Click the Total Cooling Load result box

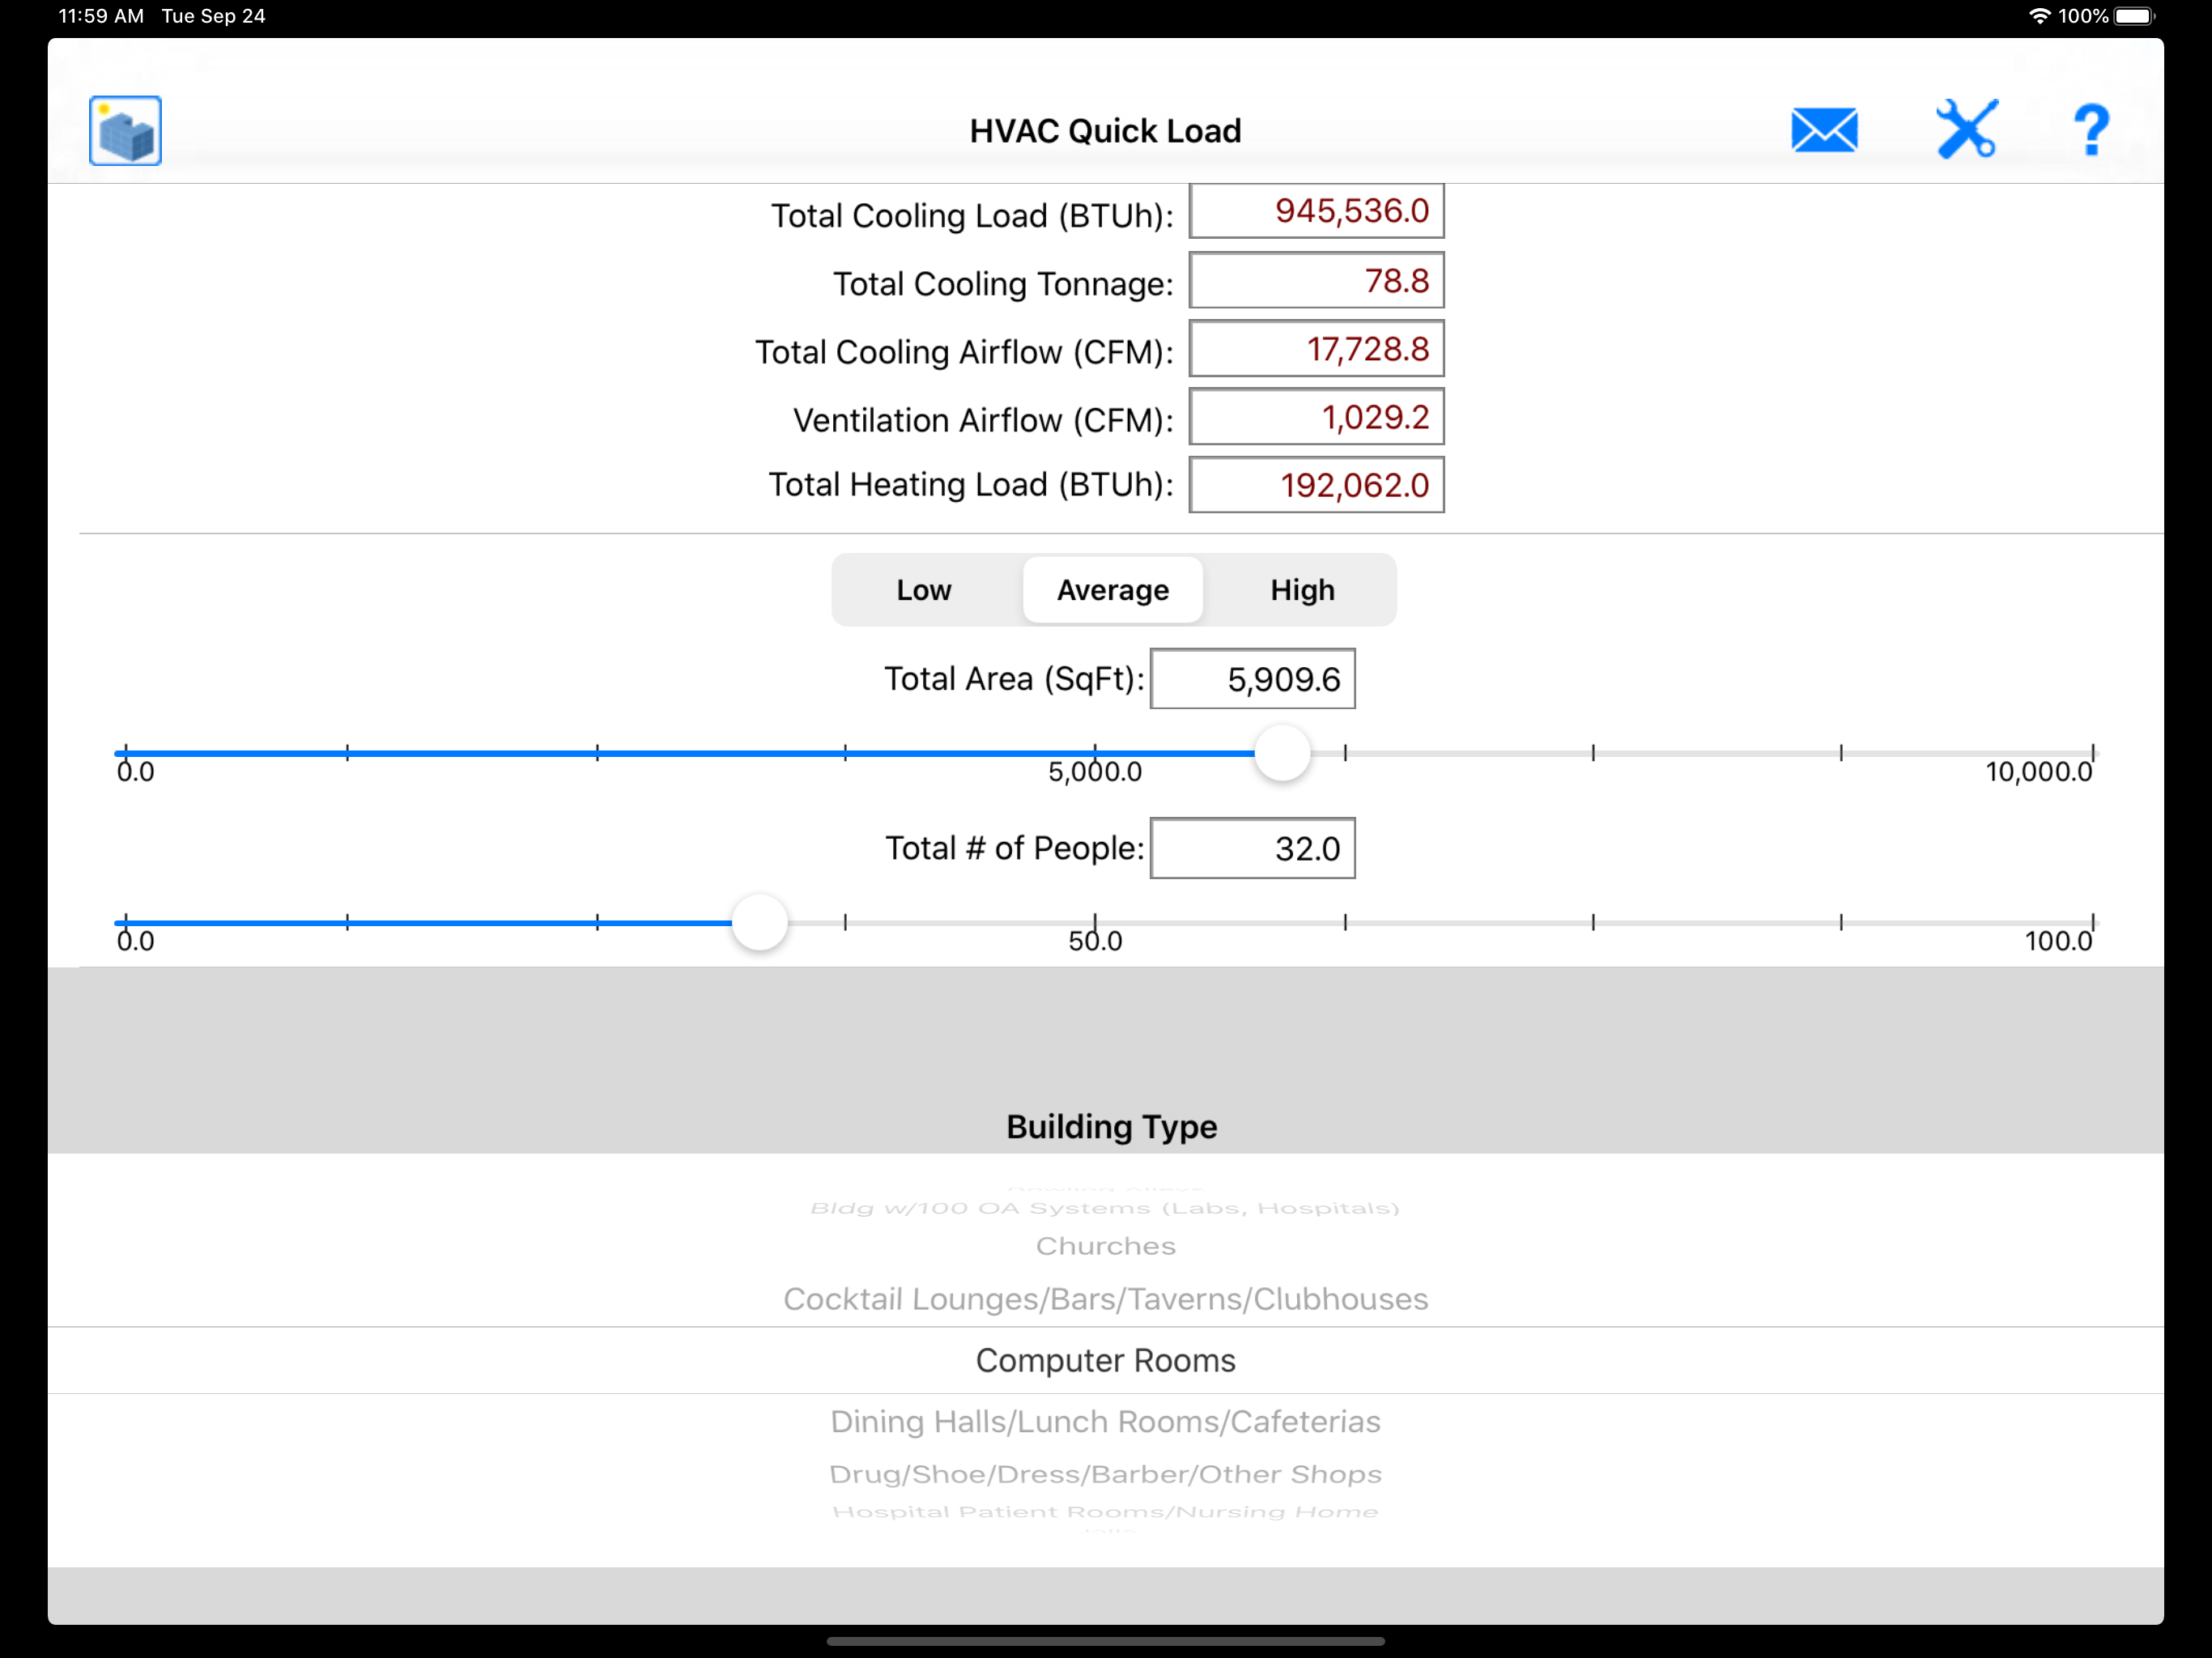pyautogui.click(x=1316, y=211)
